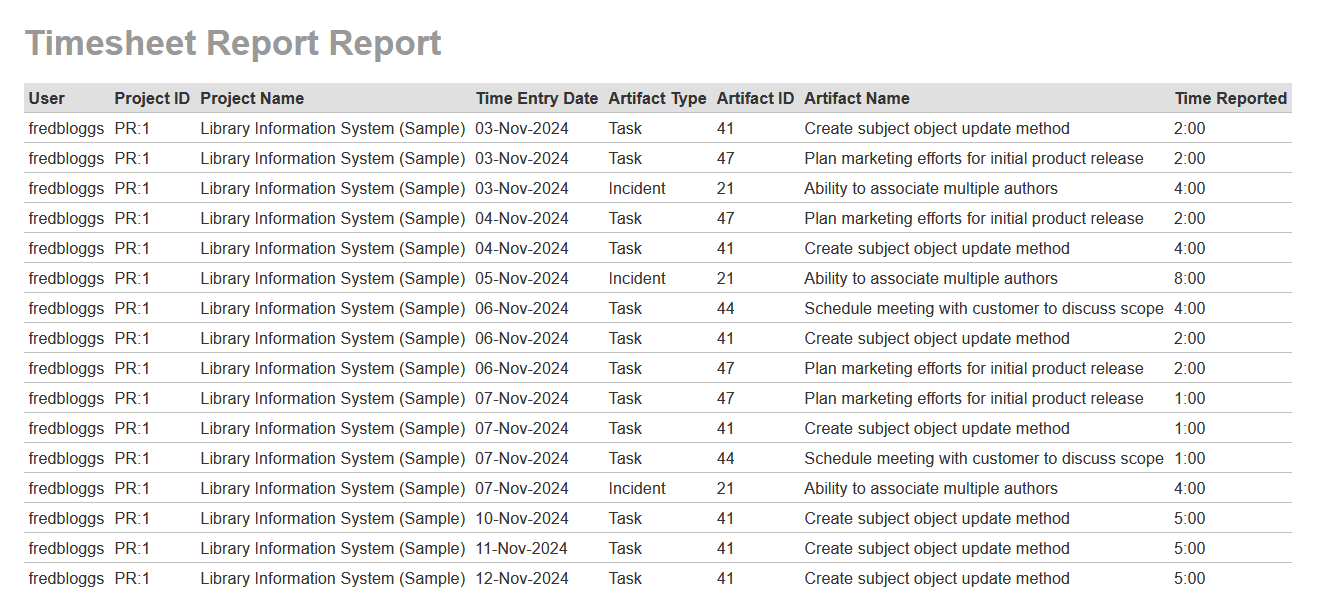Image resolution: width=1319 pixels, height=601 pixels.
Task: Select the 8:00 time reported cell
Action: tap(1190, 278)
